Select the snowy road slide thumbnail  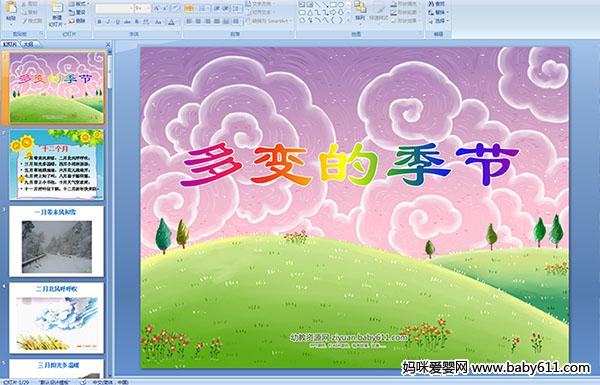point(57,241)
